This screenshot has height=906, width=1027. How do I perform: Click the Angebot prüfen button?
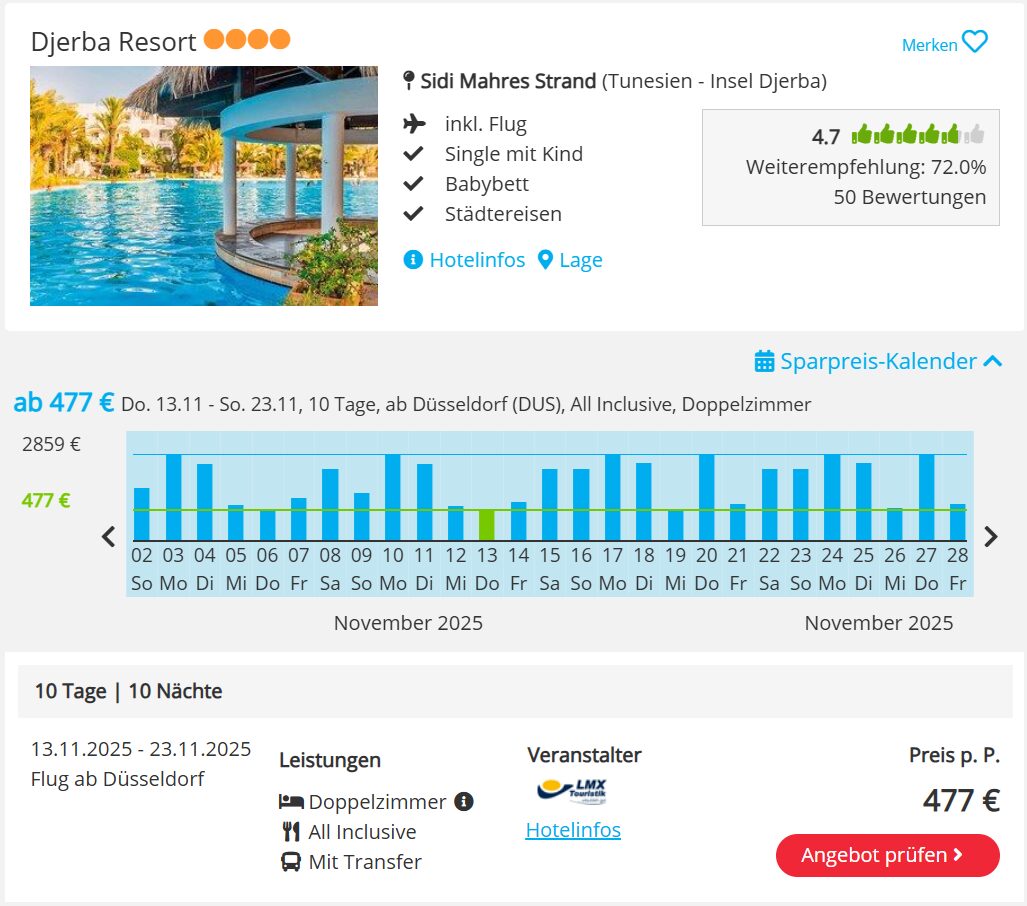pos(887,855)
